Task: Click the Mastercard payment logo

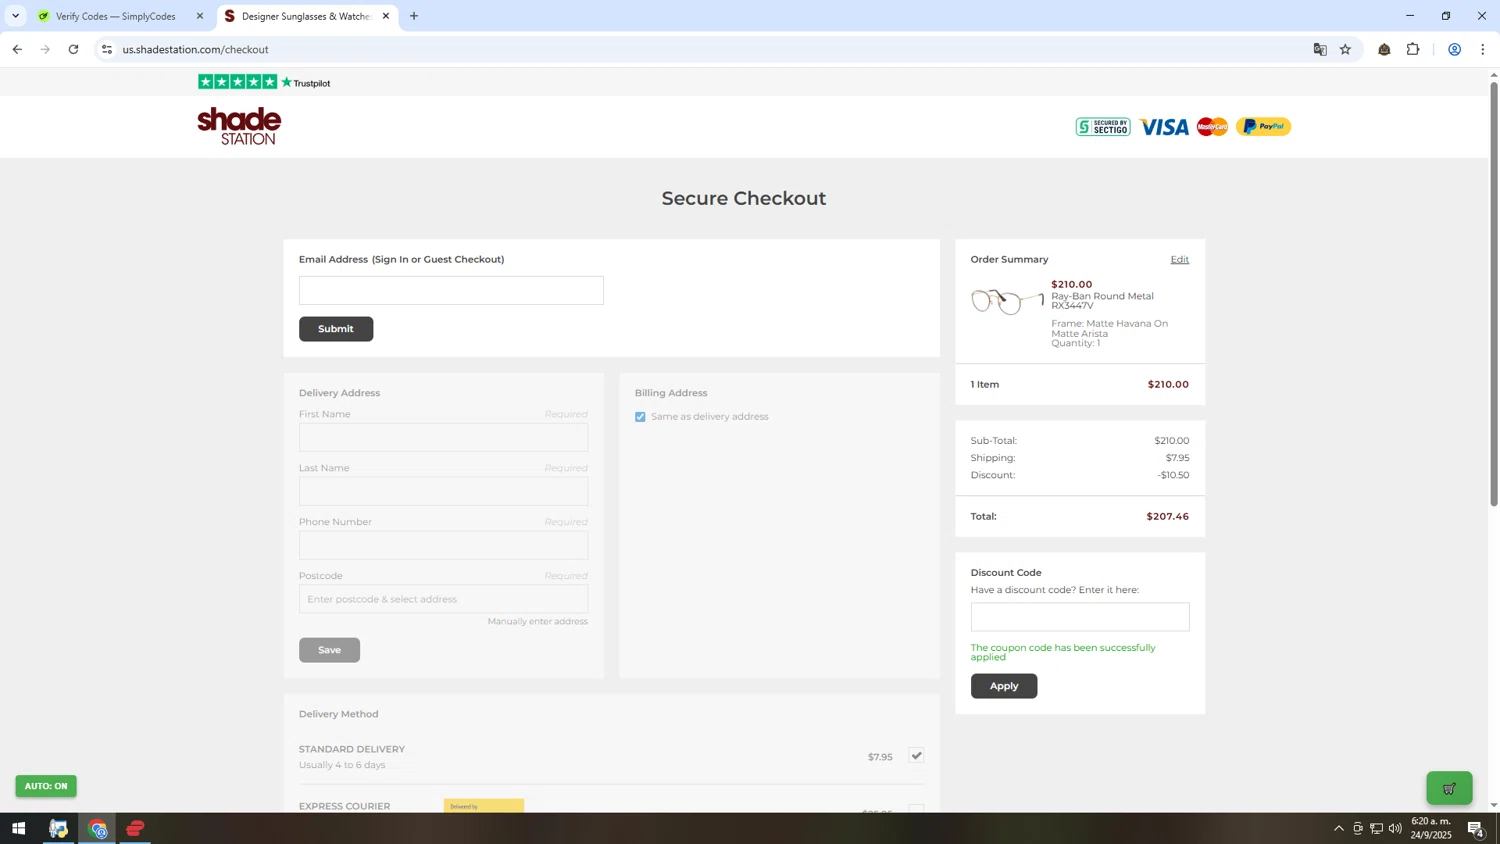Action: (1212, 127)
